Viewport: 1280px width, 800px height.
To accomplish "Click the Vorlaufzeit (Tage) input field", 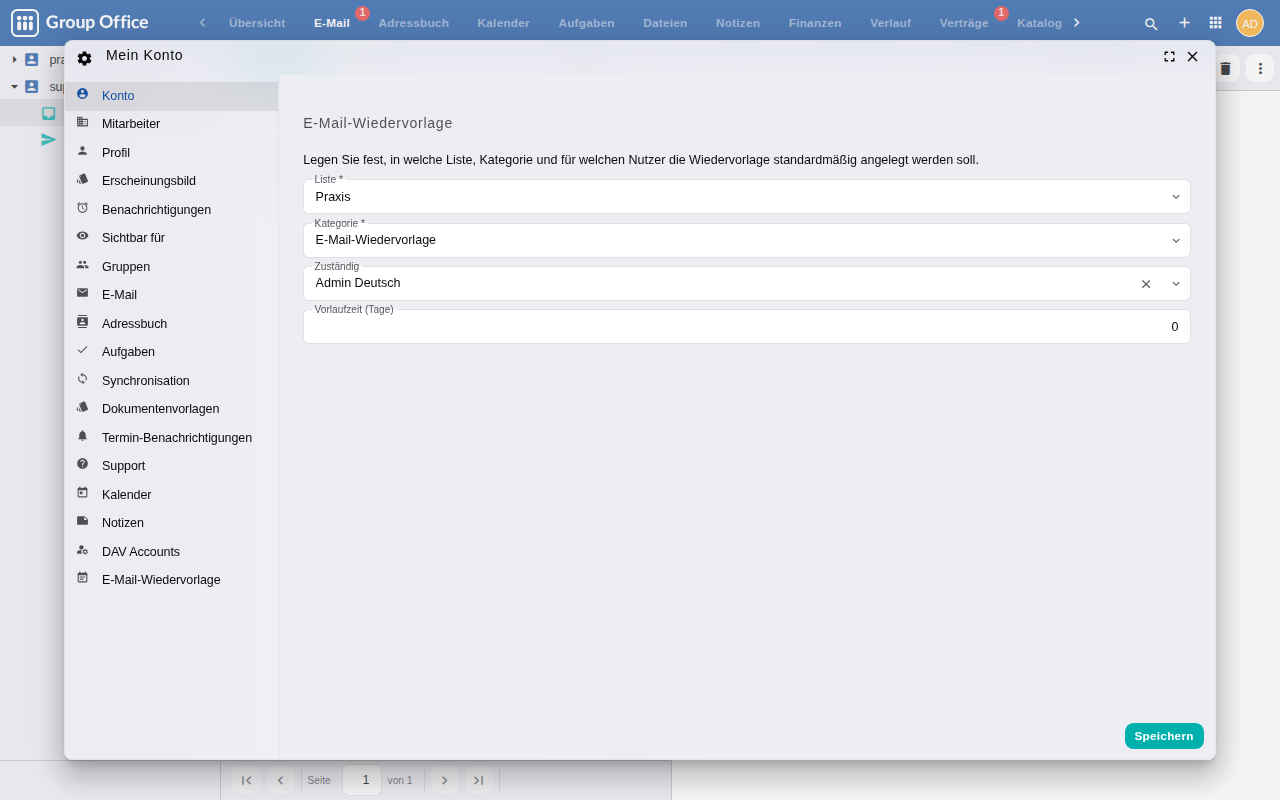I will [x=747, y=327].
